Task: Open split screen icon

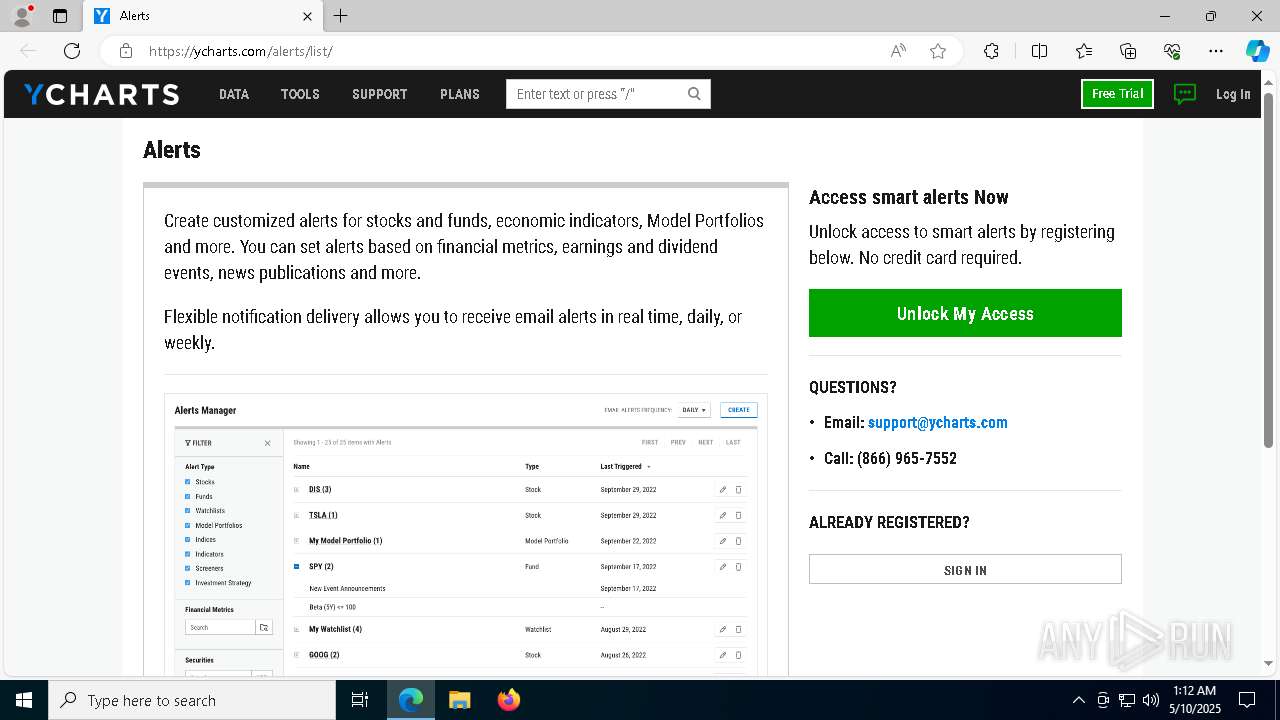Action: point(1039,51)
